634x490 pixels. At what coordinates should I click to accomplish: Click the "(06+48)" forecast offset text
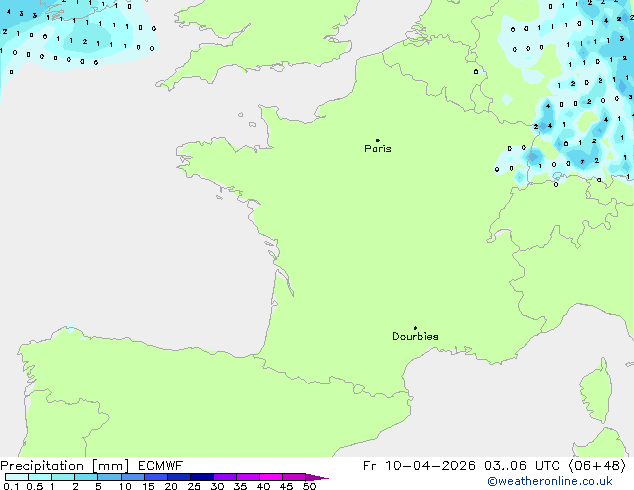[x=597, y=466]
